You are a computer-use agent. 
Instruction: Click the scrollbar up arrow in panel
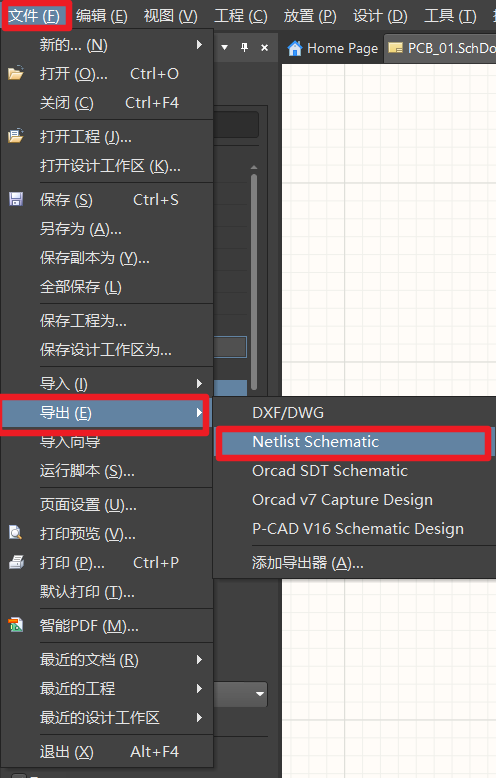click(x=254, y=167)
